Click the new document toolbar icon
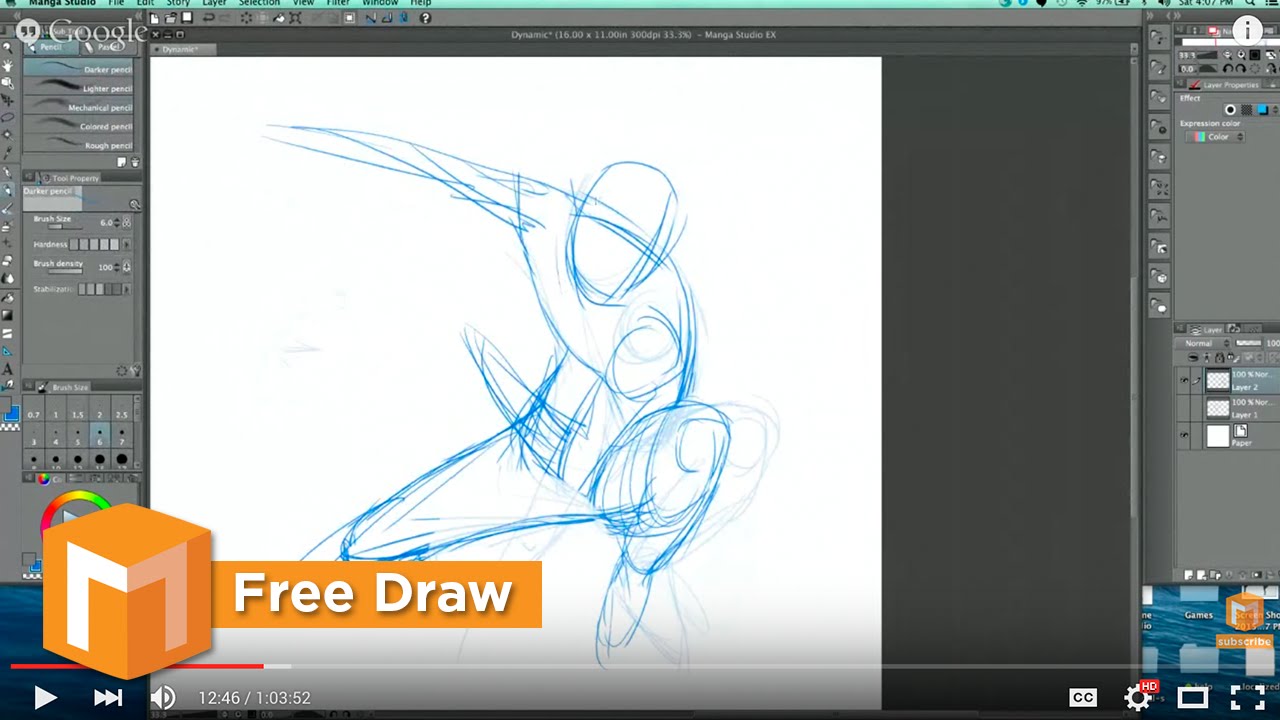The width and height of the screenshot is (1280, 720). click(156, 18)
